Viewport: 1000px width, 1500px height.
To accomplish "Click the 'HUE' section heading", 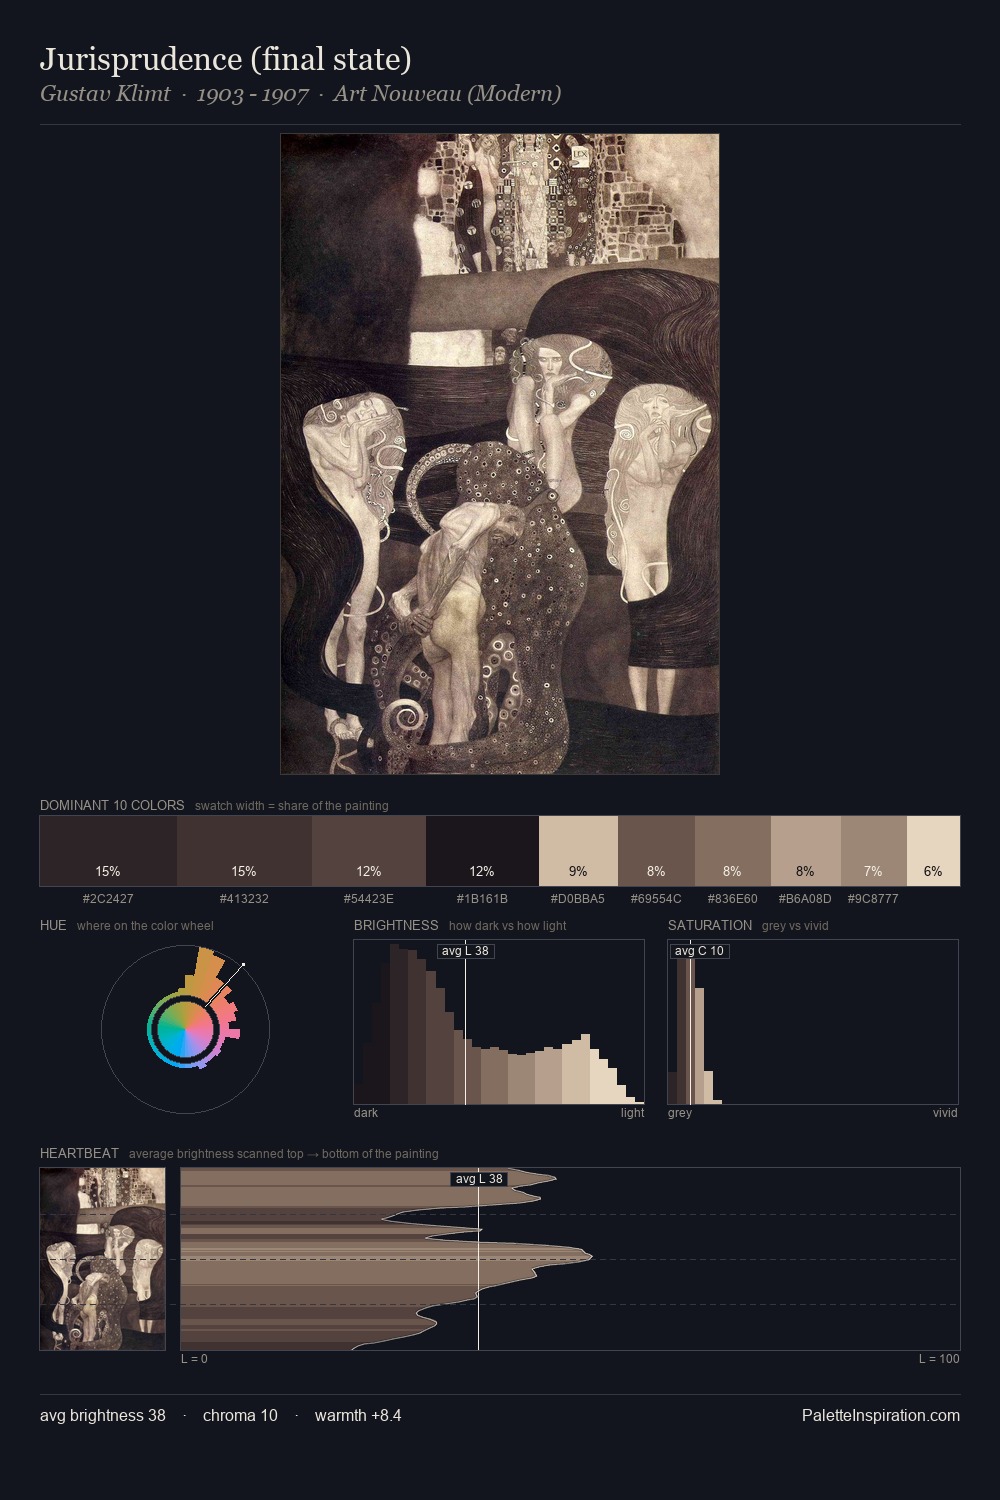I will [x=53, y=925].
